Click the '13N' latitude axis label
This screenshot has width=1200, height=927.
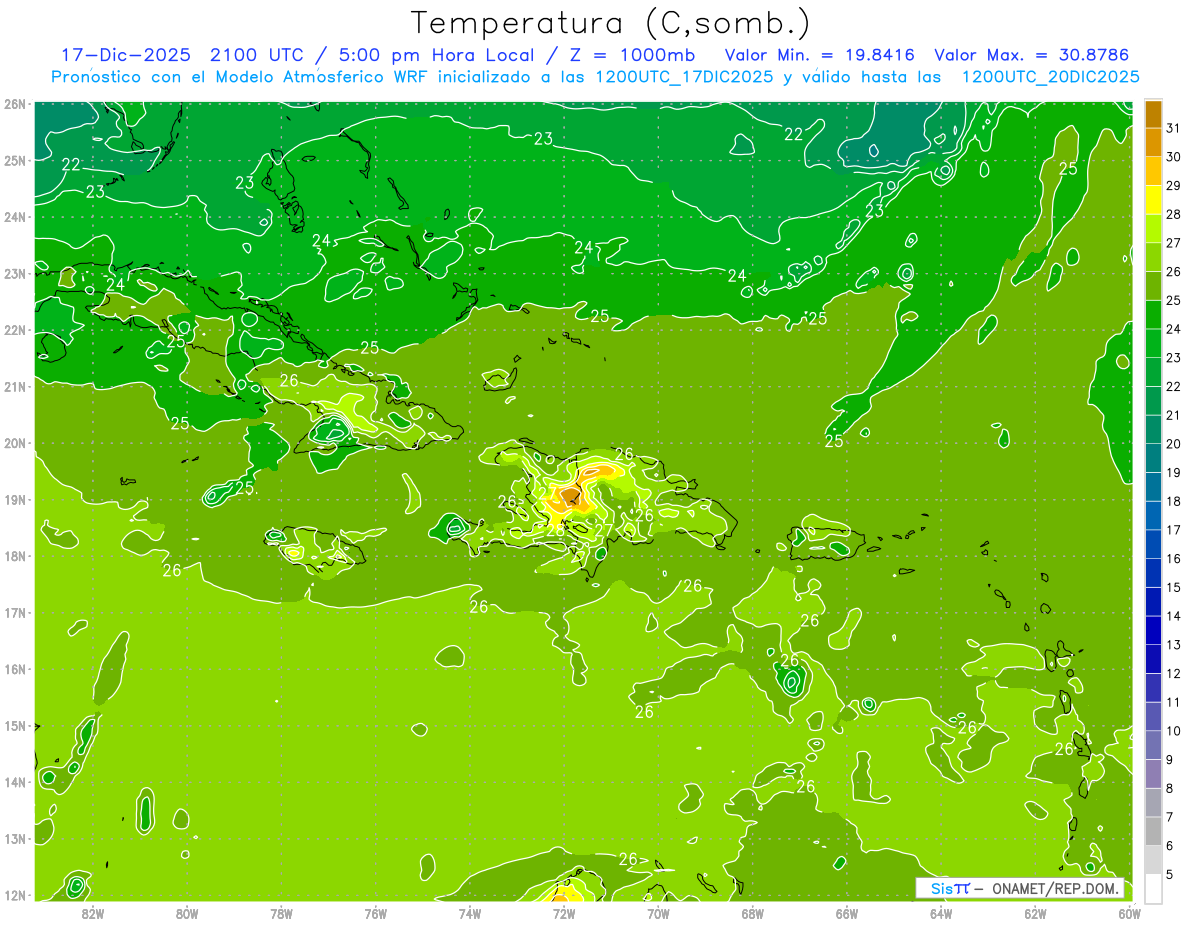pyautogui.click(x=16, y=839)
